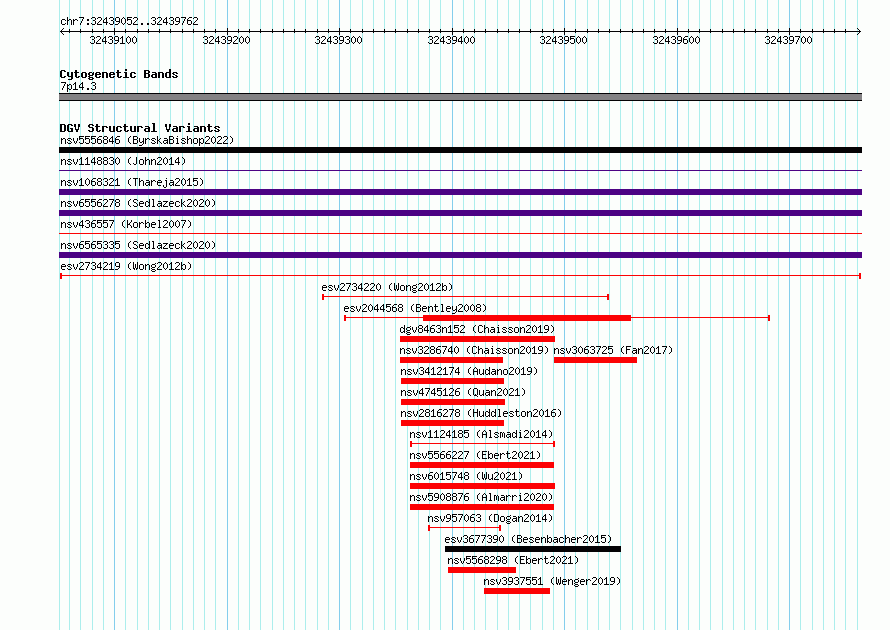Click the thick red segment of esv2044568
The width and height of the screenshot is (890, 630).
527,318
